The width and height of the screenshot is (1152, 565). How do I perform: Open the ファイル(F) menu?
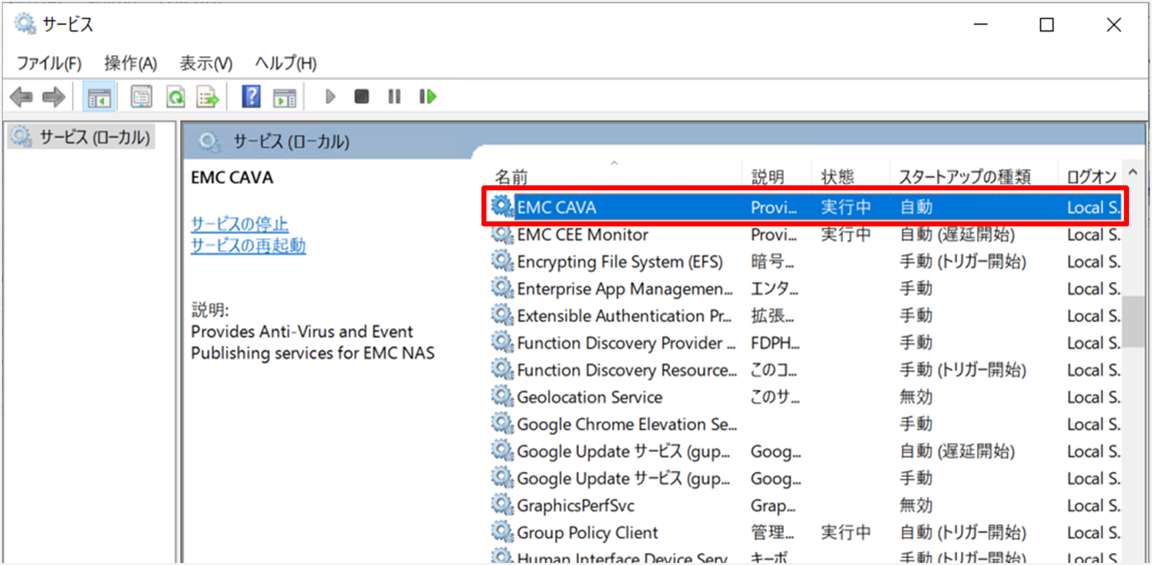click(x=49, y=64)
